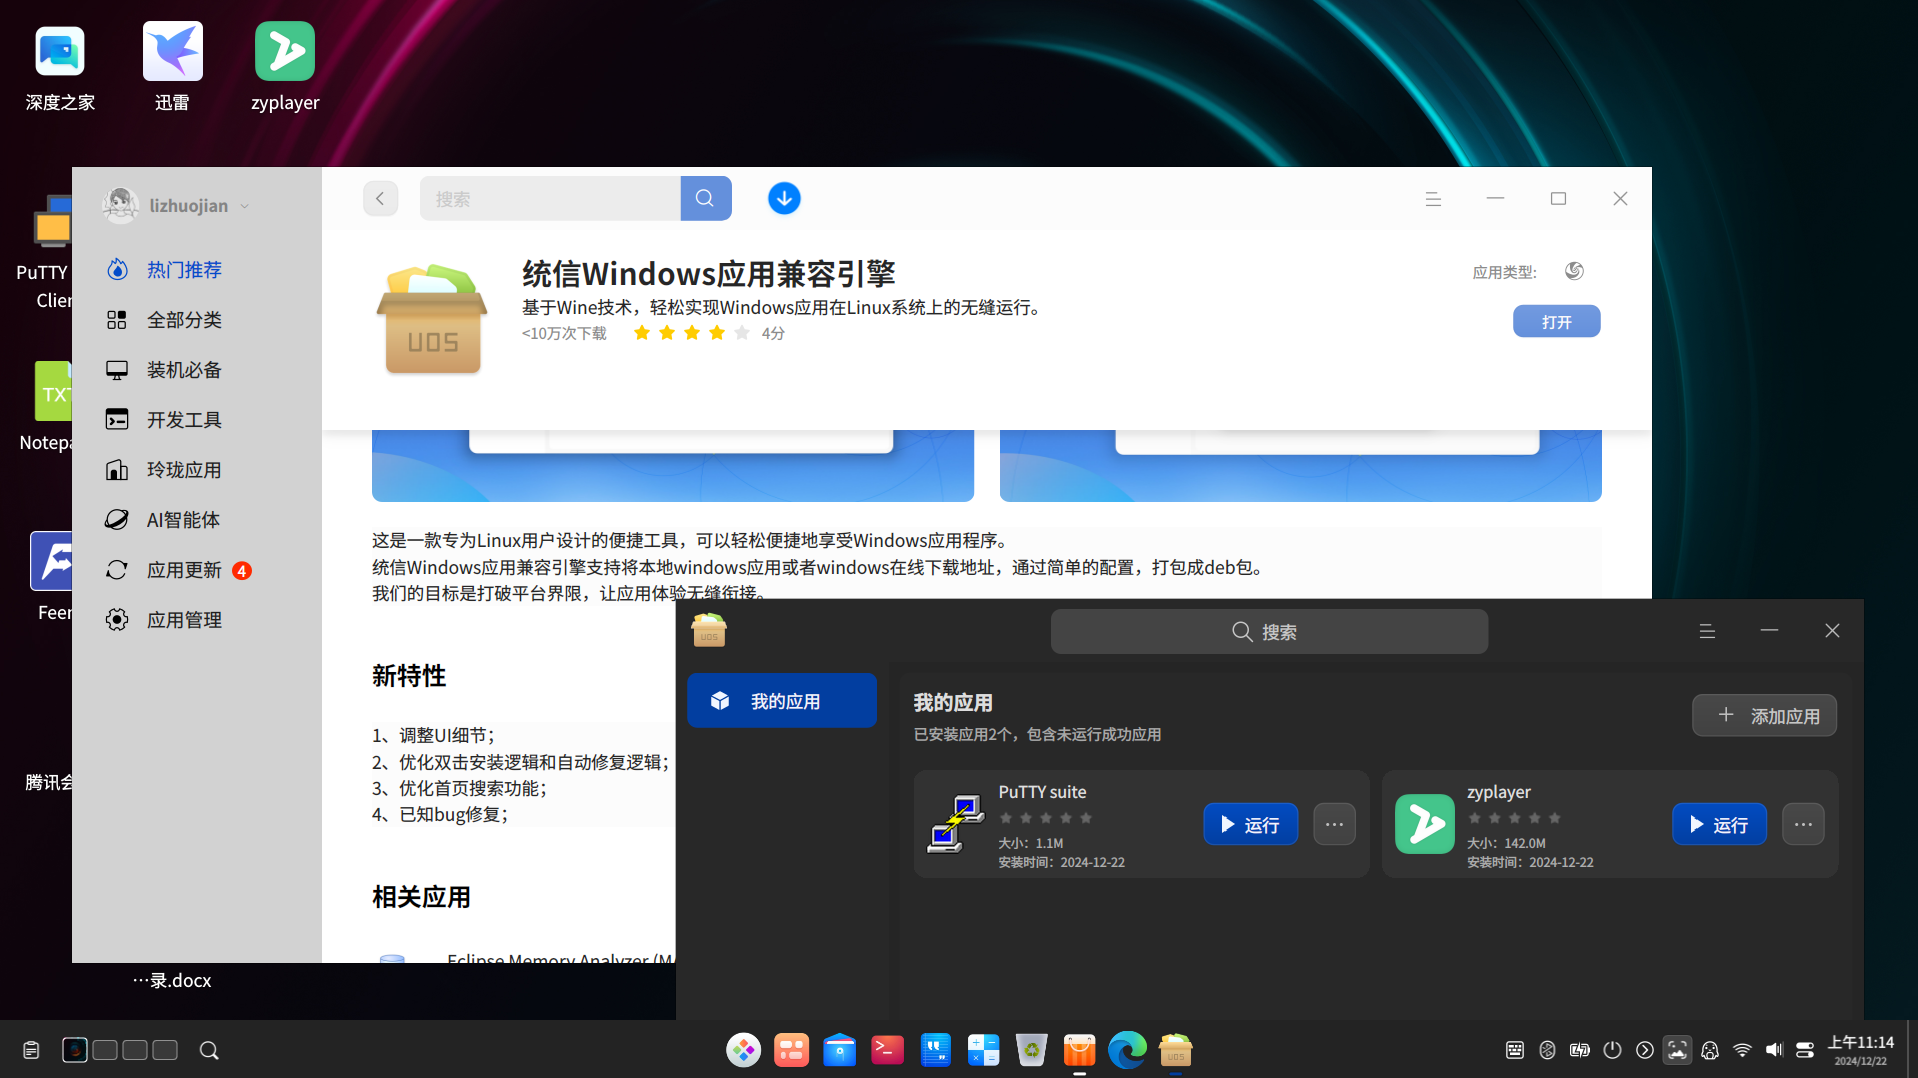Open the app store hamburger menu

[x=1433, y=199]
